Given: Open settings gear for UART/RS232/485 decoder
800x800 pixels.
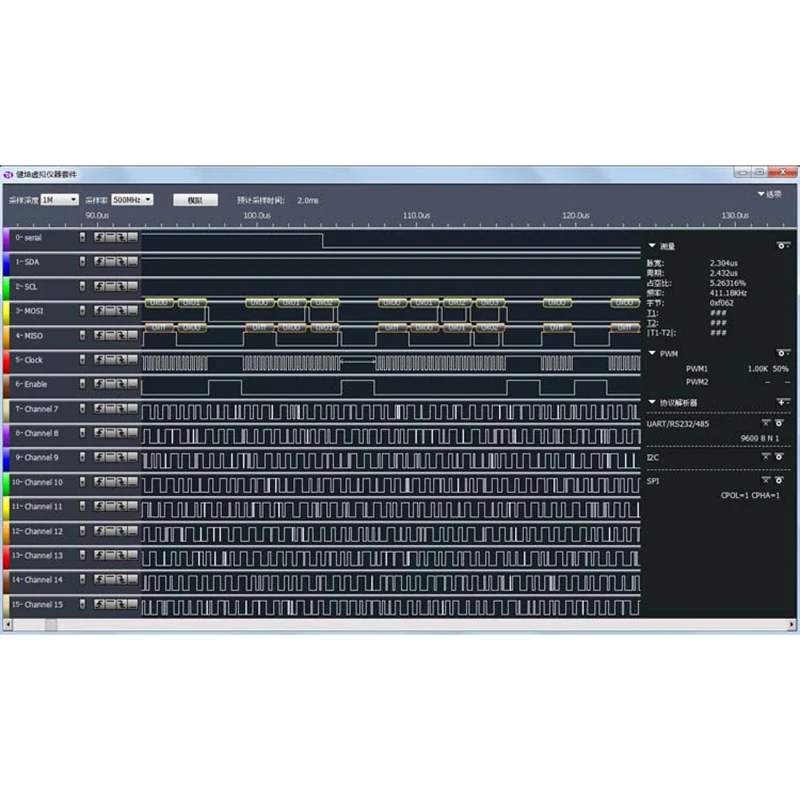Looking at the screenshot, I should (779, 423).
